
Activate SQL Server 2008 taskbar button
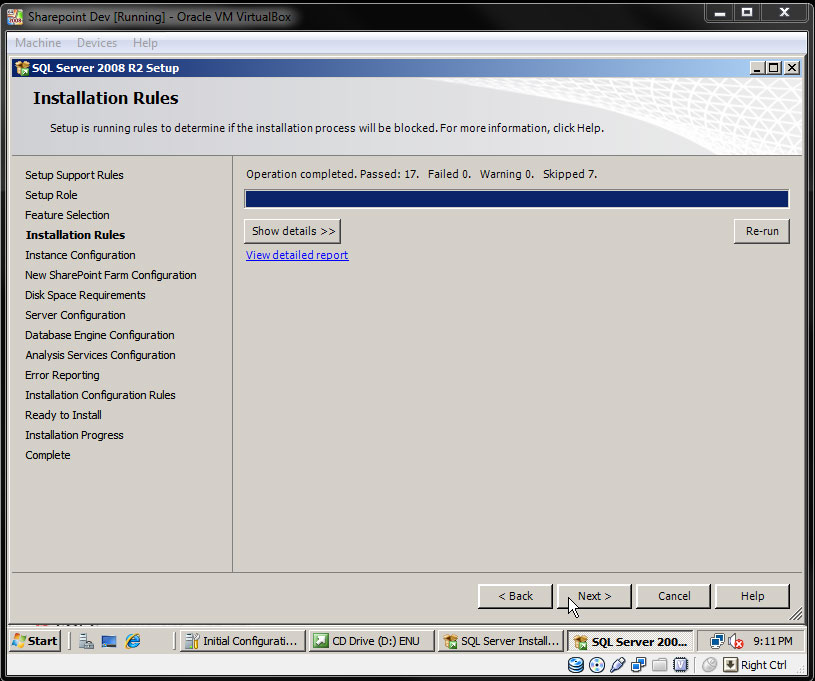click(x=630, y=641)
